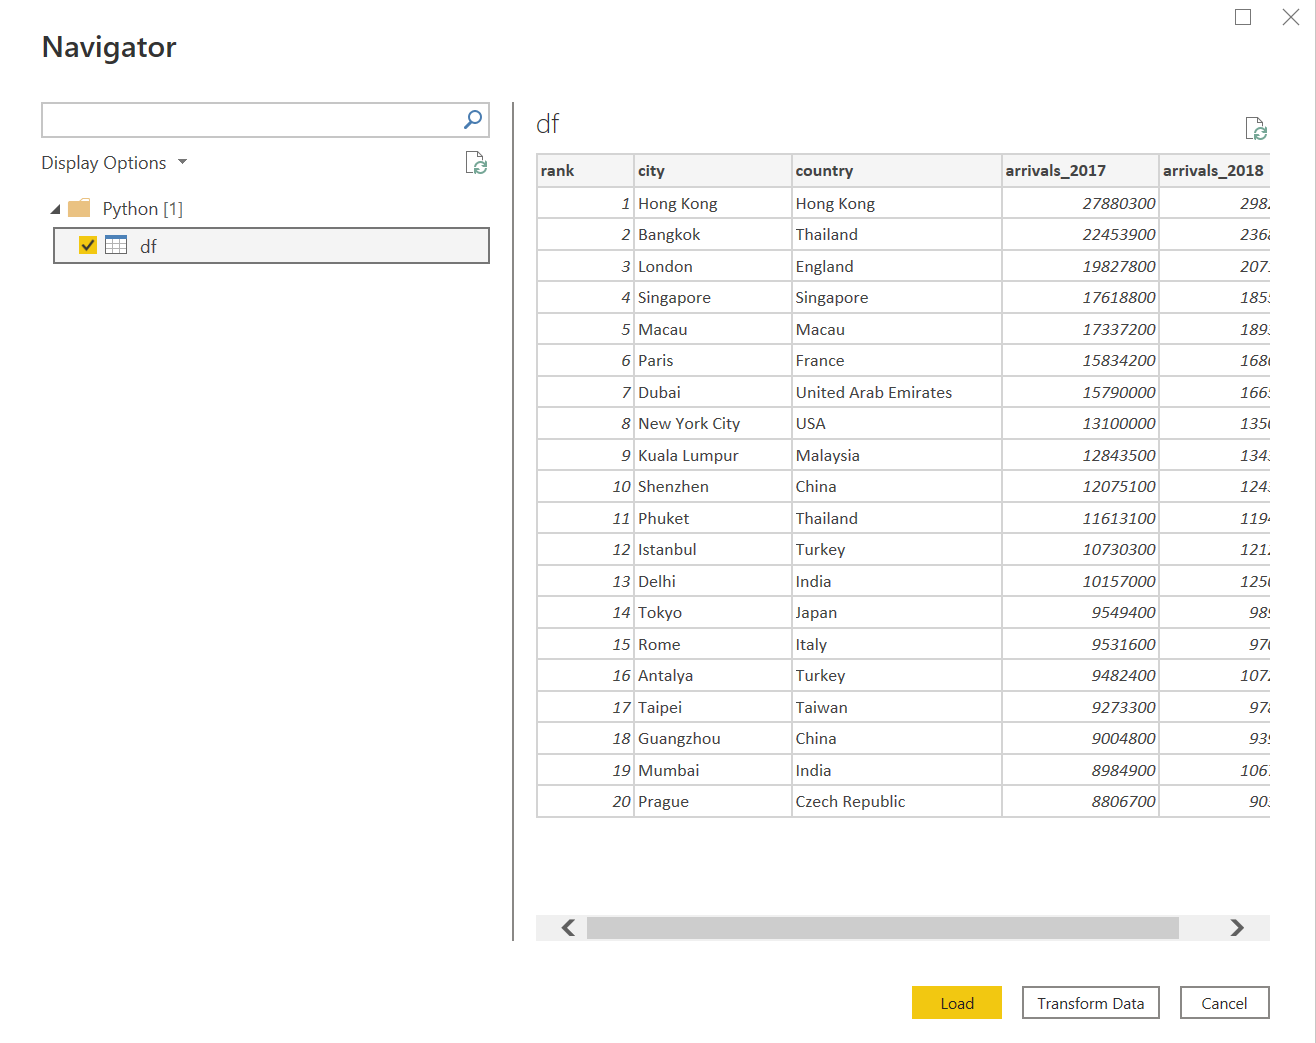This screenshot has height=1043, width=1316.
Task: Click the Dubai city cell
Action: [713, 392]
